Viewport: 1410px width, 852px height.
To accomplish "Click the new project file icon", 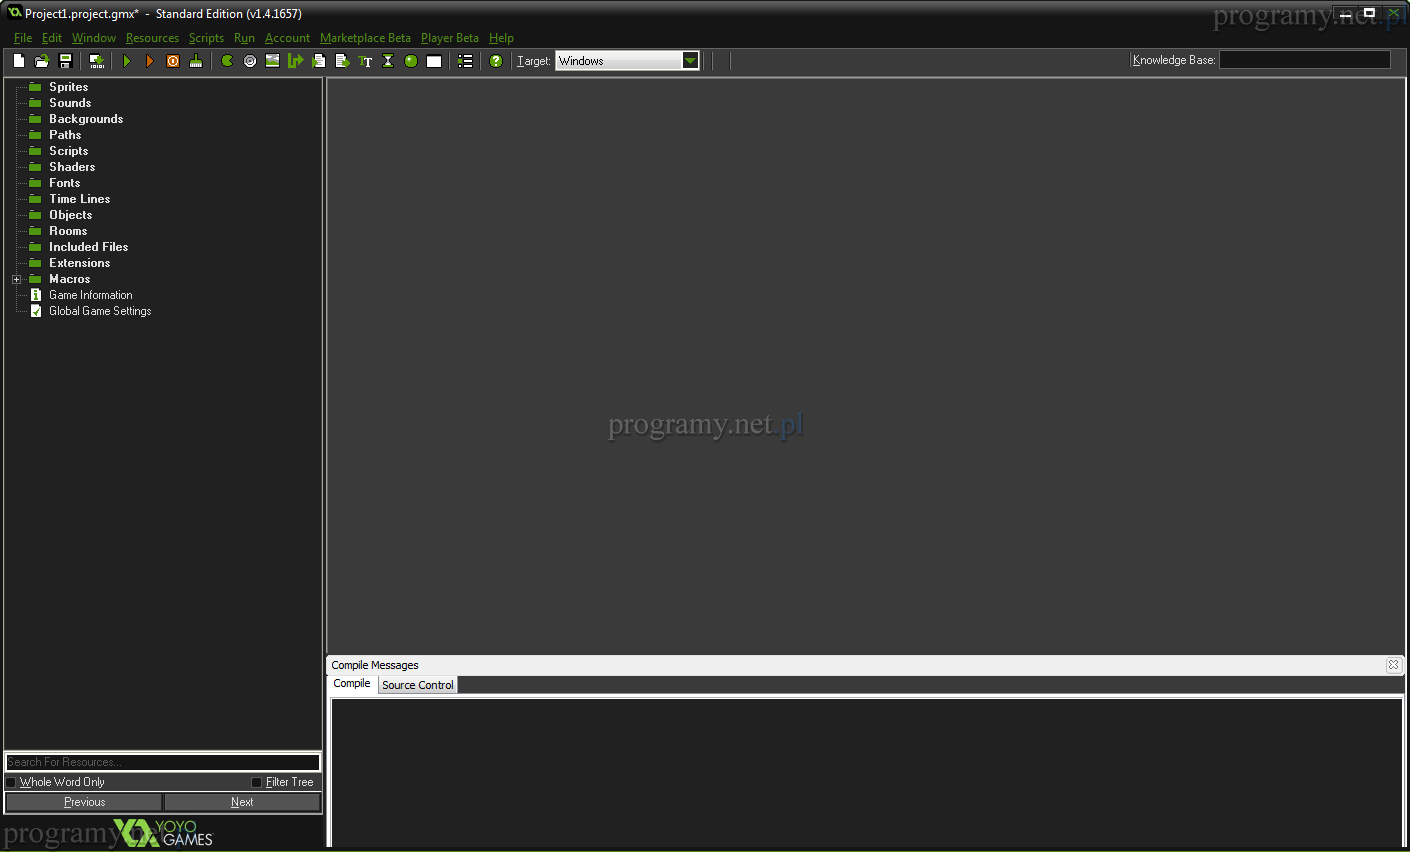I will click(x=19, y=61).
